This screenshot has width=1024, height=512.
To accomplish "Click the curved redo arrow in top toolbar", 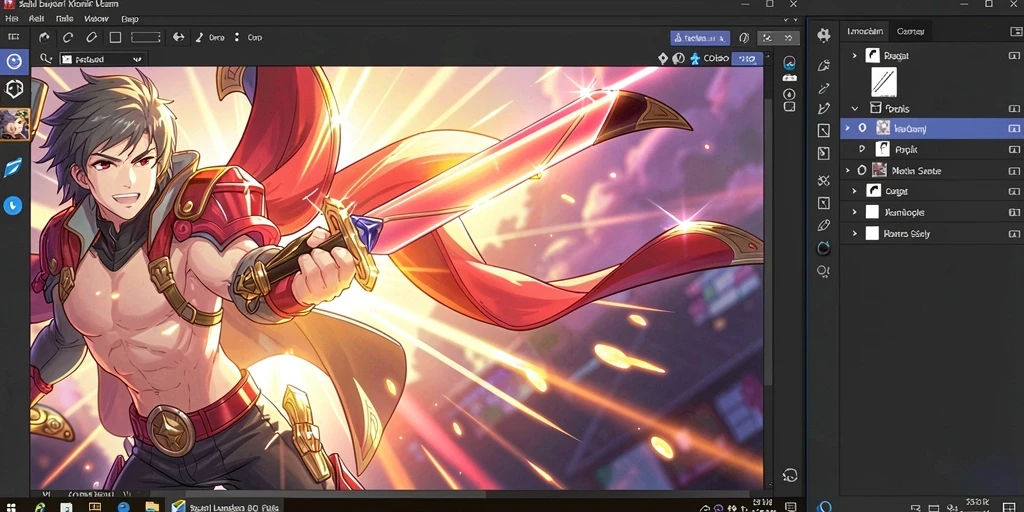I will [44, 38].
